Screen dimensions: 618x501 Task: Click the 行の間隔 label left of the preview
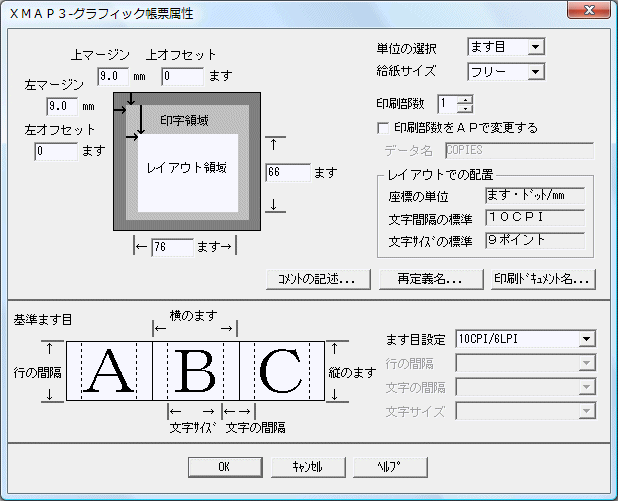(37, 372)
